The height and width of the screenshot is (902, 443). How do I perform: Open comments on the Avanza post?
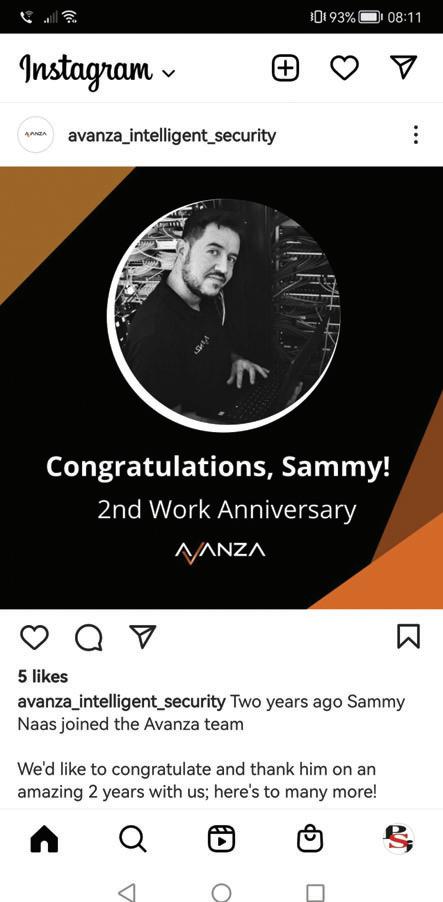(x=89, y=637)
